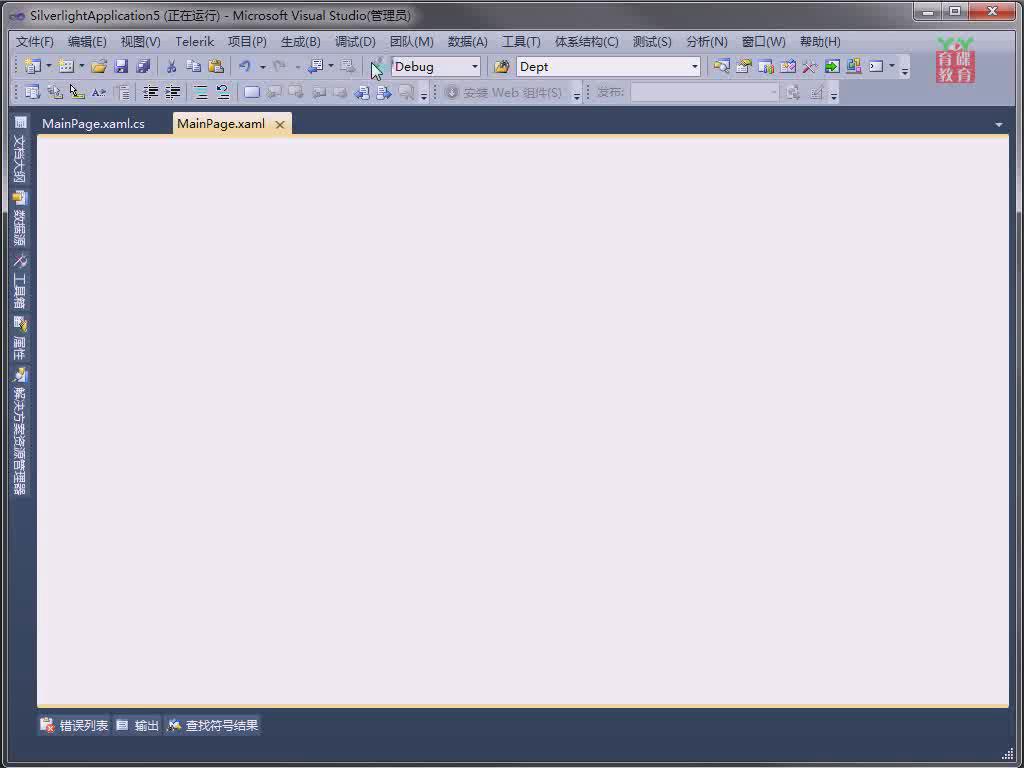Open Solution Explorer from the toolbar icon

[x=721, y=66]
